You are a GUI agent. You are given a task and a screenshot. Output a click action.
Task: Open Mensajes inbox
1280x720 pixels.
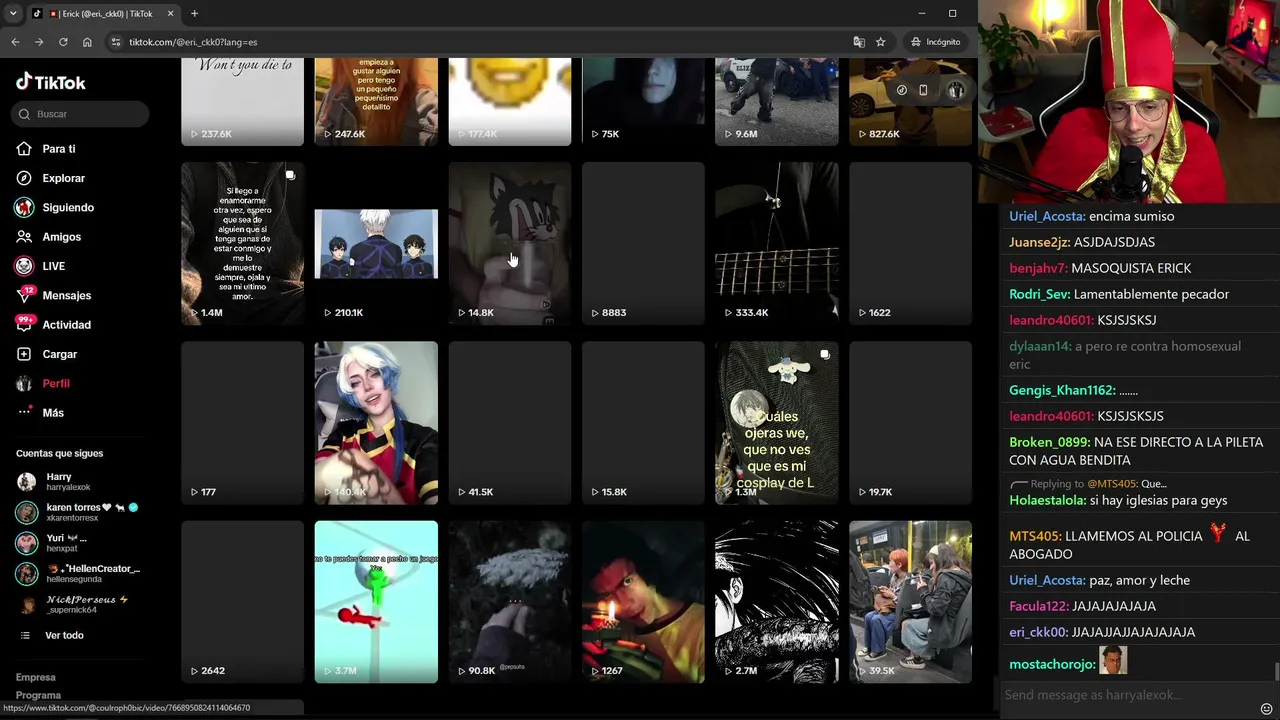pyautogui.click(x=66, y=295)
